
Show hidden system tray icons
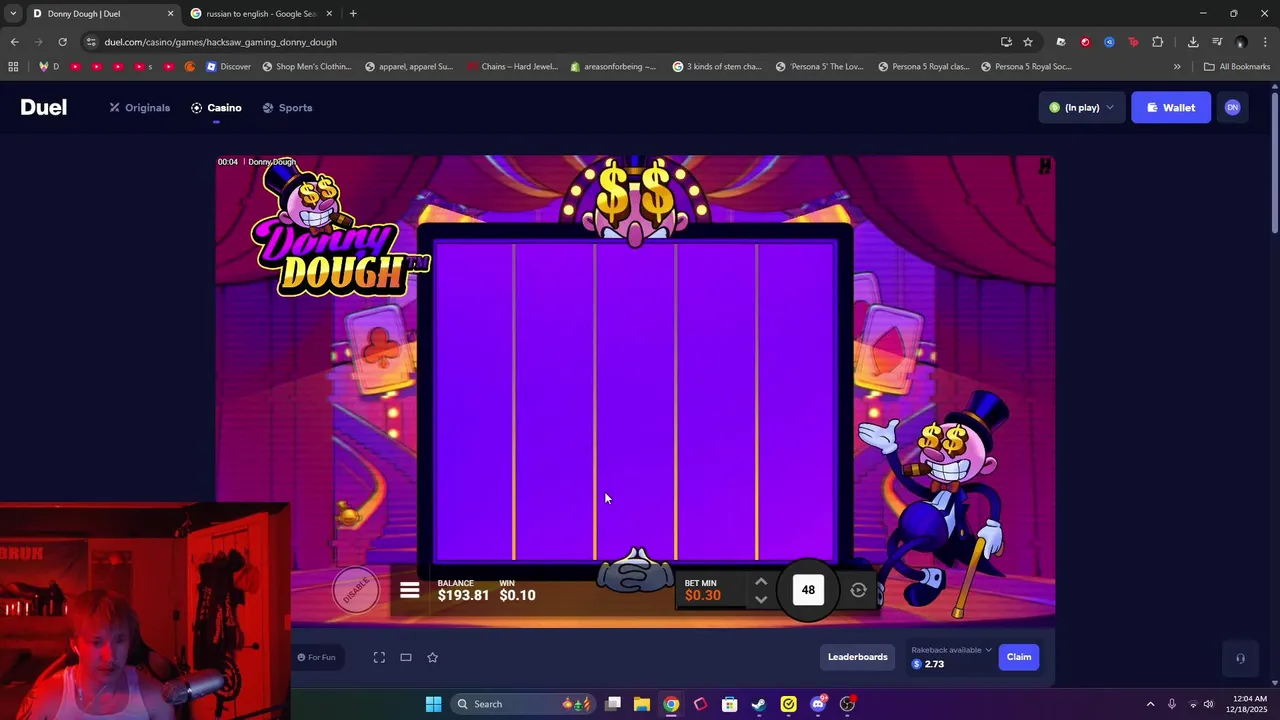click(1150, 704)
